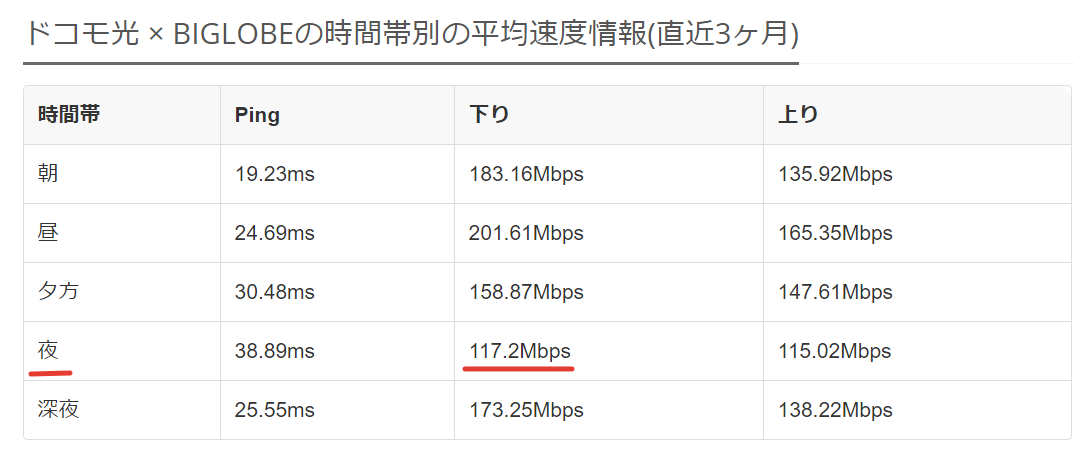The image size is (1086, 454).
Task: Select the 173.25Mbps download cell
Action: 526,410
